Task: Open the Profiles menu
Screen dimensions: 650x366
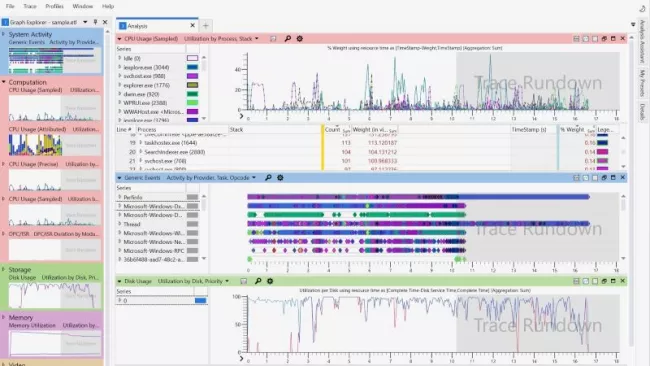Action: pos(54,6)
